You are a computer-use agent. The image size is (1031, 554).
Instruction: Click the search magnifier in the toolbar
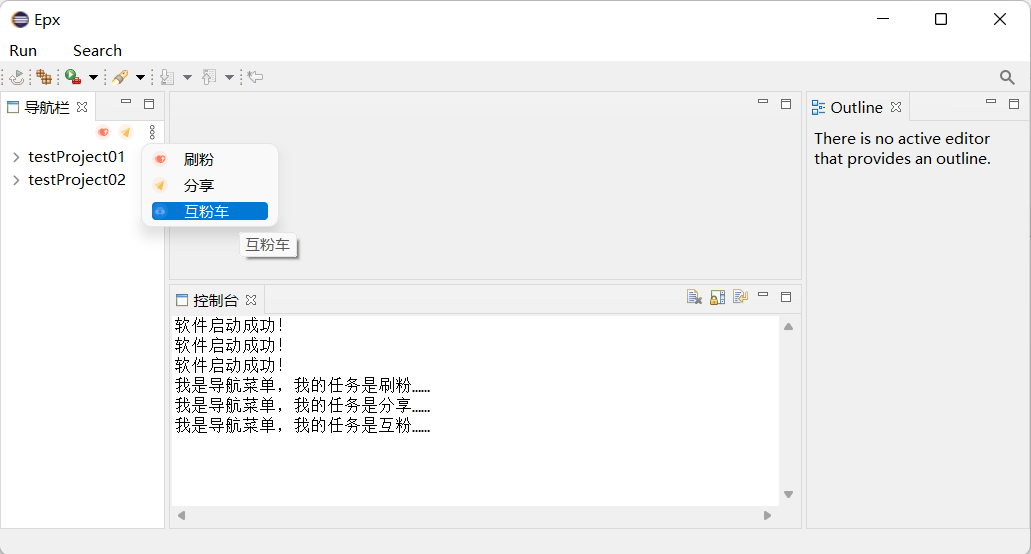coord(1007,77)
